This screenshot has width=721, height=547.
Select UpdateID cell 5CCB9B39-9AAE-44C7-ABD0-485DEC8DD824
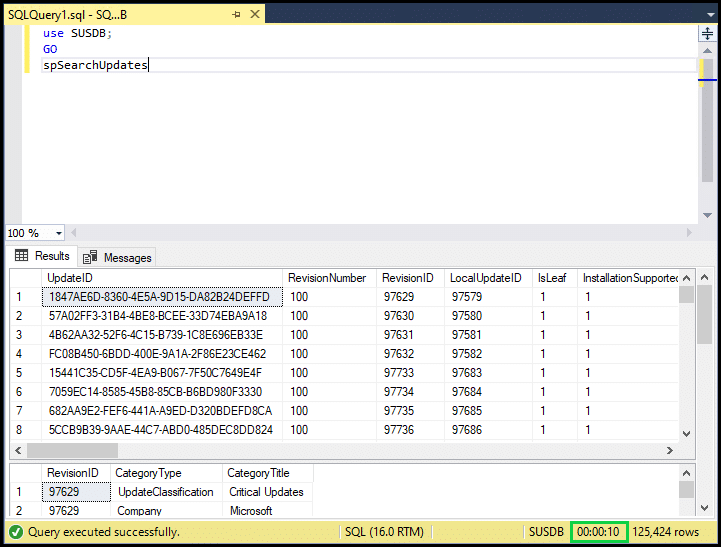pos(162,430)
